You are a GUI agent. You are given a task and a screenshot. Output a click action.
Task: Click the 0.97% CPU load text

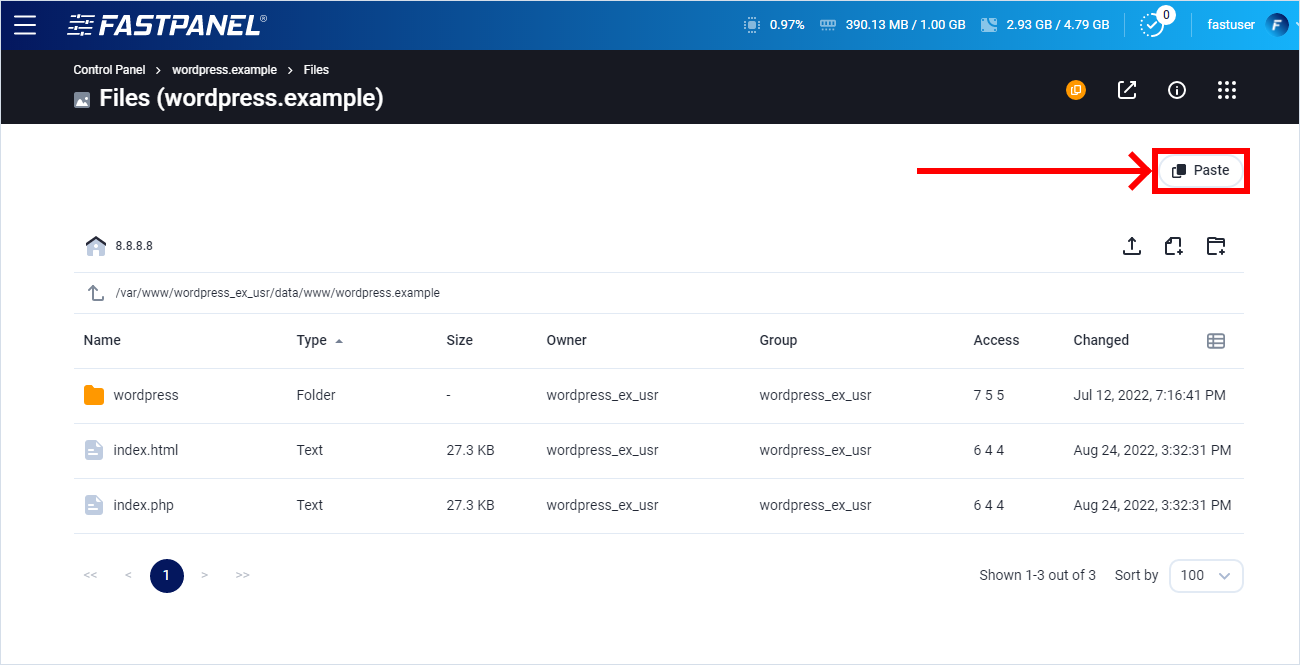coord(787,25)
